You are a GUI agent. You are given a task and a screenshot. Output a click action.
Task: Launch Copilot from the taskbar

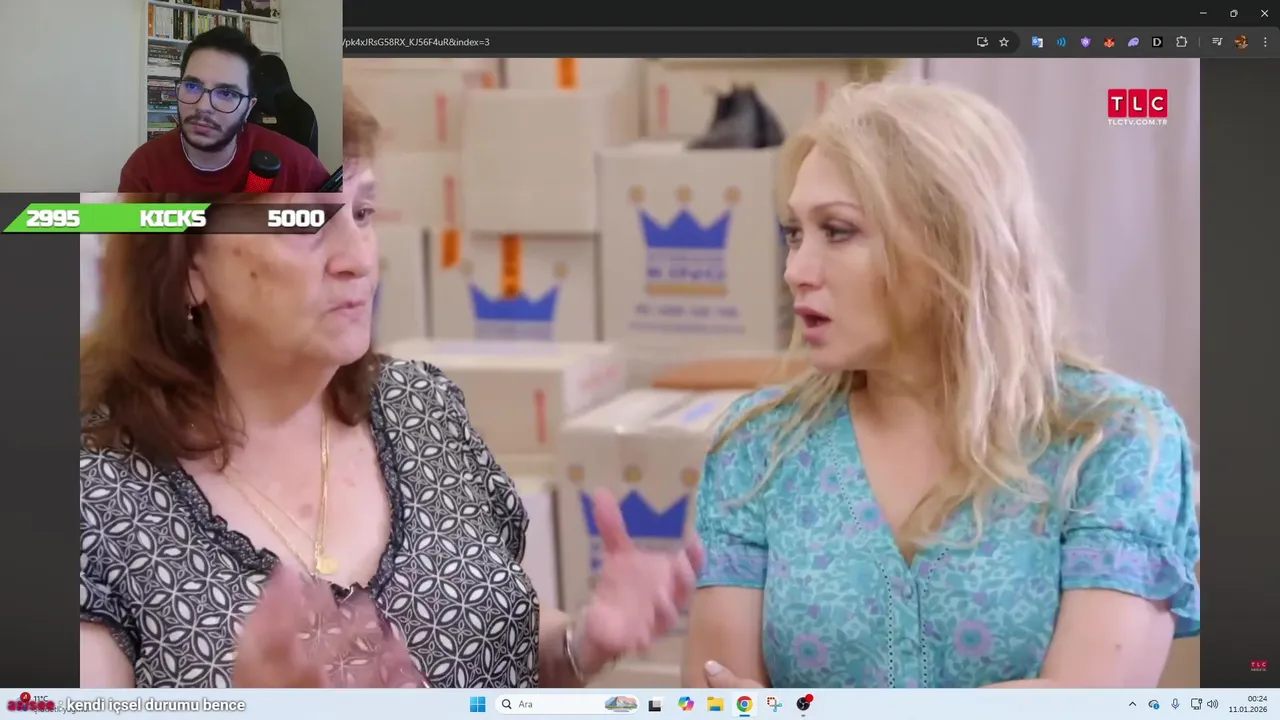[685, 704]
